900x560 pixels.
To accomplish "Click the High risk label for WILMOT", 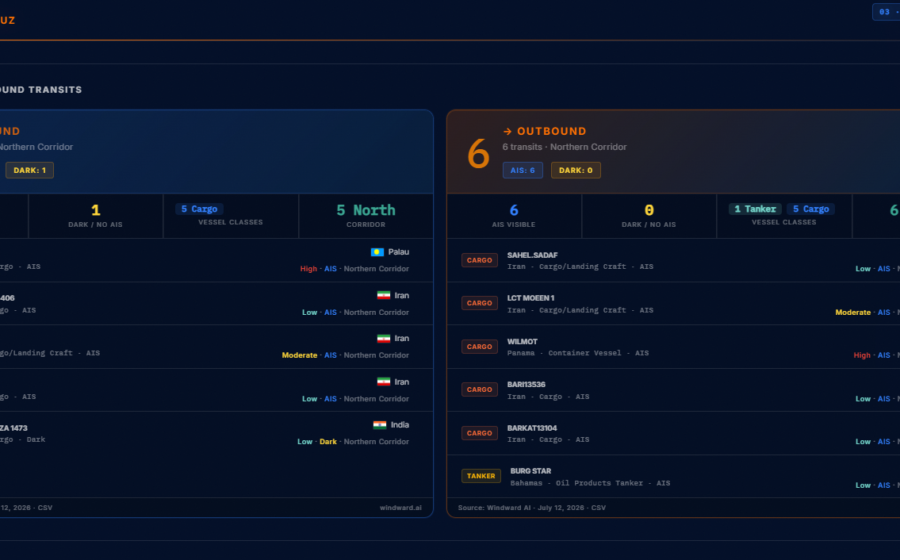I will [862, 356].
